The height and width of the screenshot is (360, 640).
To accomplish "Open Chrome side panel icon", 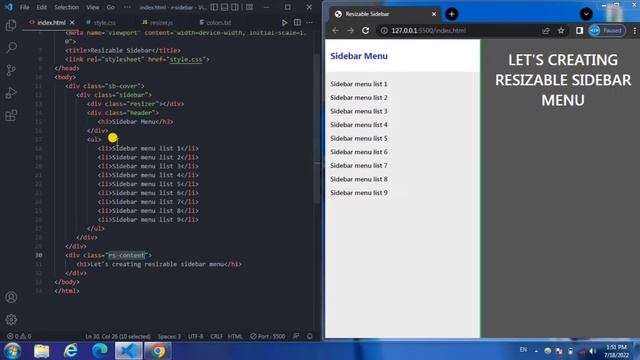I will [x=579, y=30].
